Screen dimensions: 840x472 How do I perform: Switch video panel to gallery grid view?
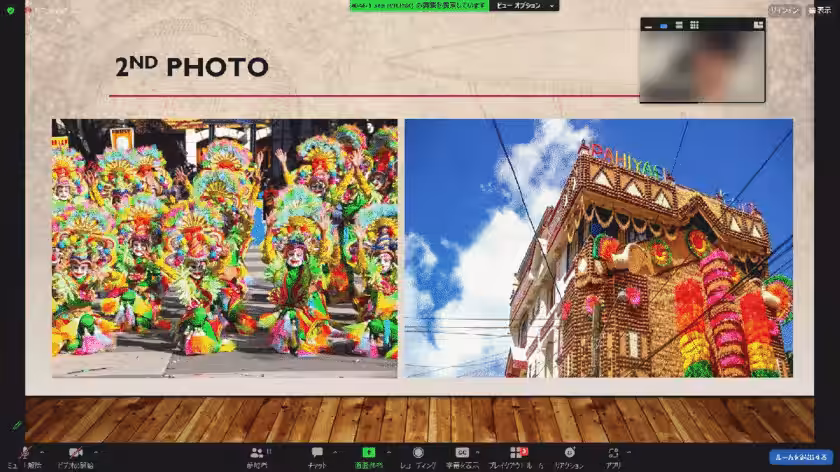pyautogui.click(x=695, y=25)
